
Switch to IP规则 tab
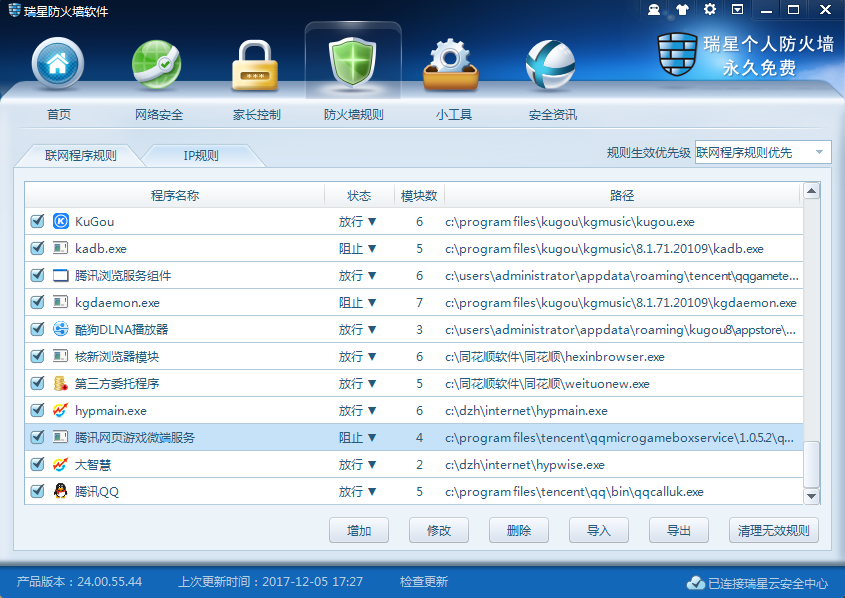pos(201,156)
